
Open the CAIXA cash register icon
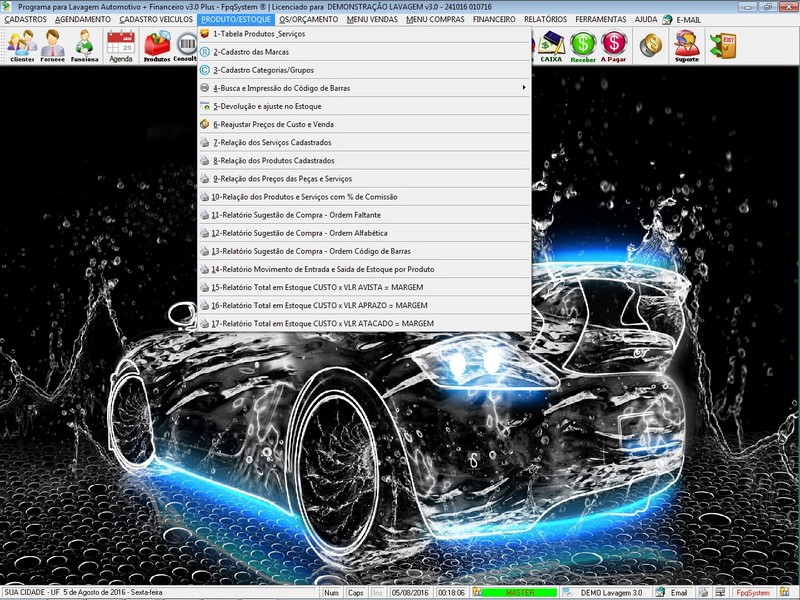(551, 45)
